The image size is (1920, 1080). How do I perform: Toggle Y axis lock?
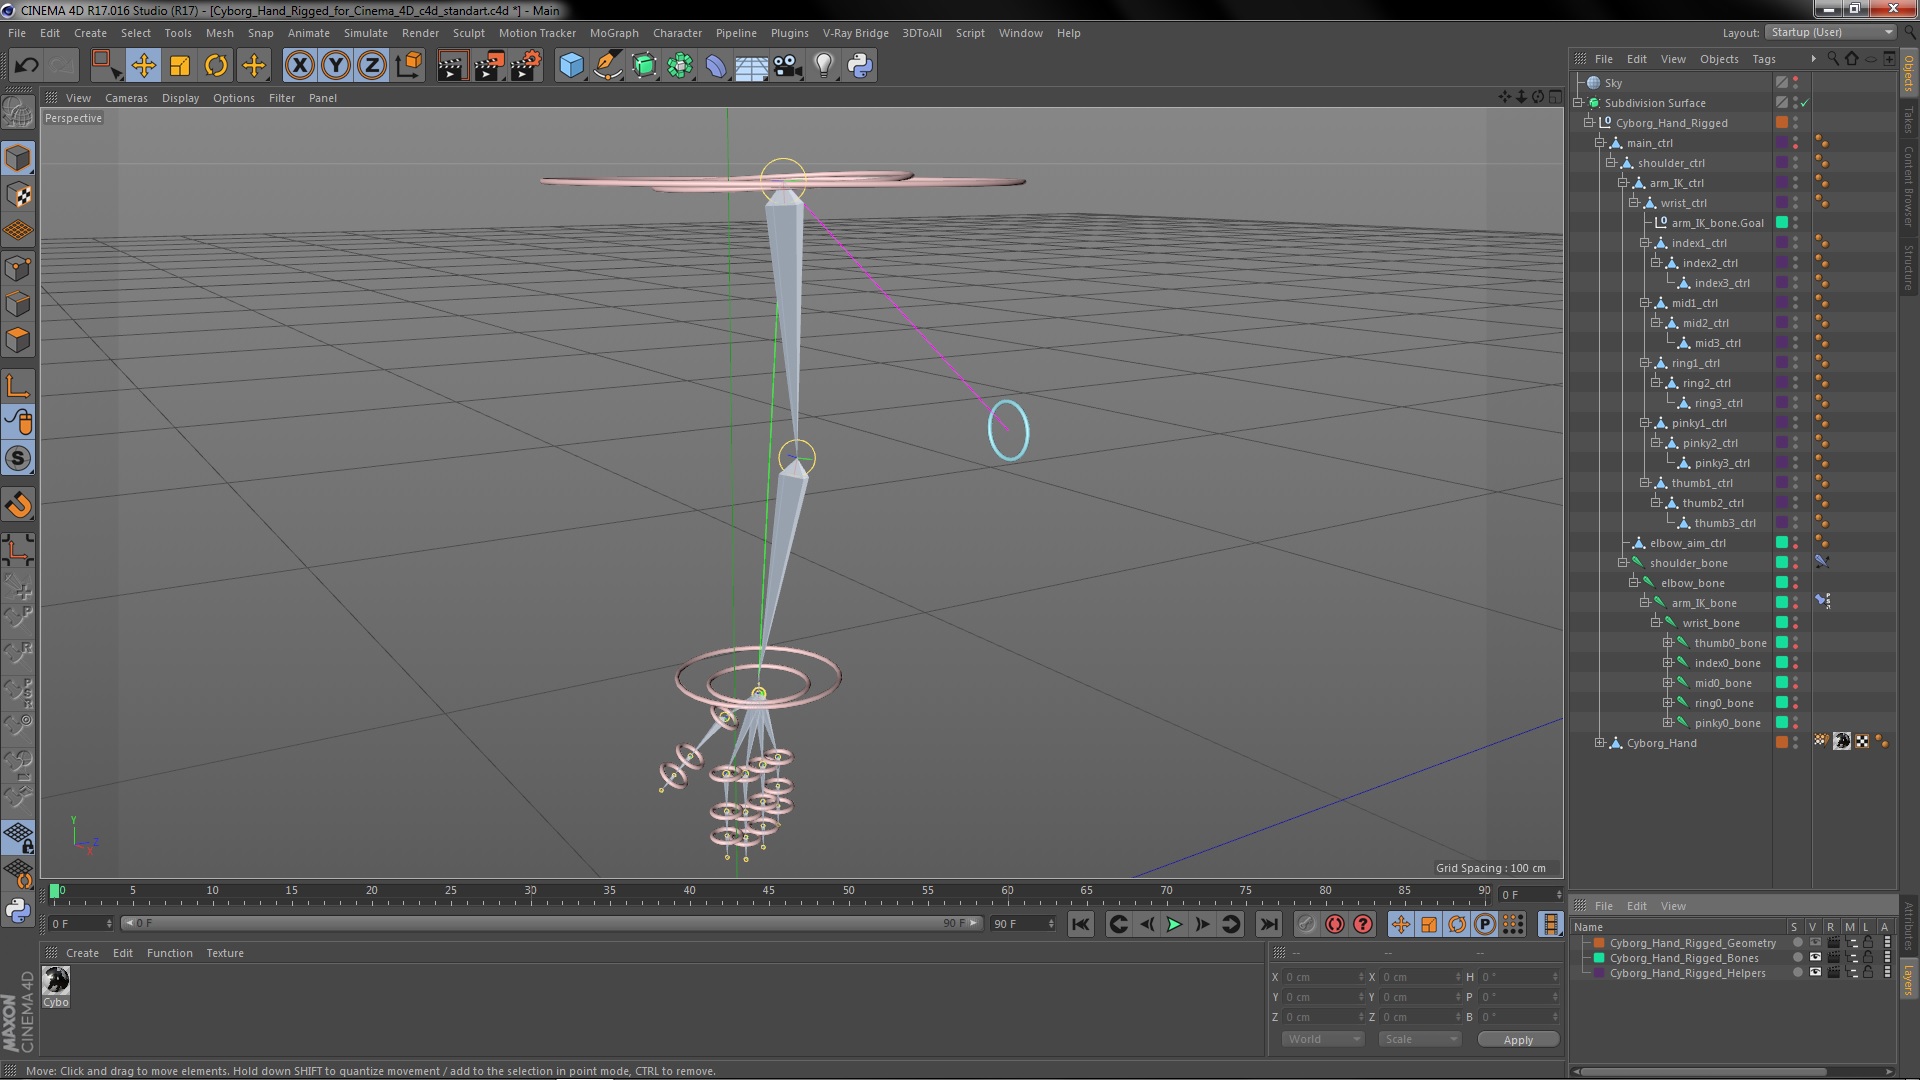tap(336, 66)
